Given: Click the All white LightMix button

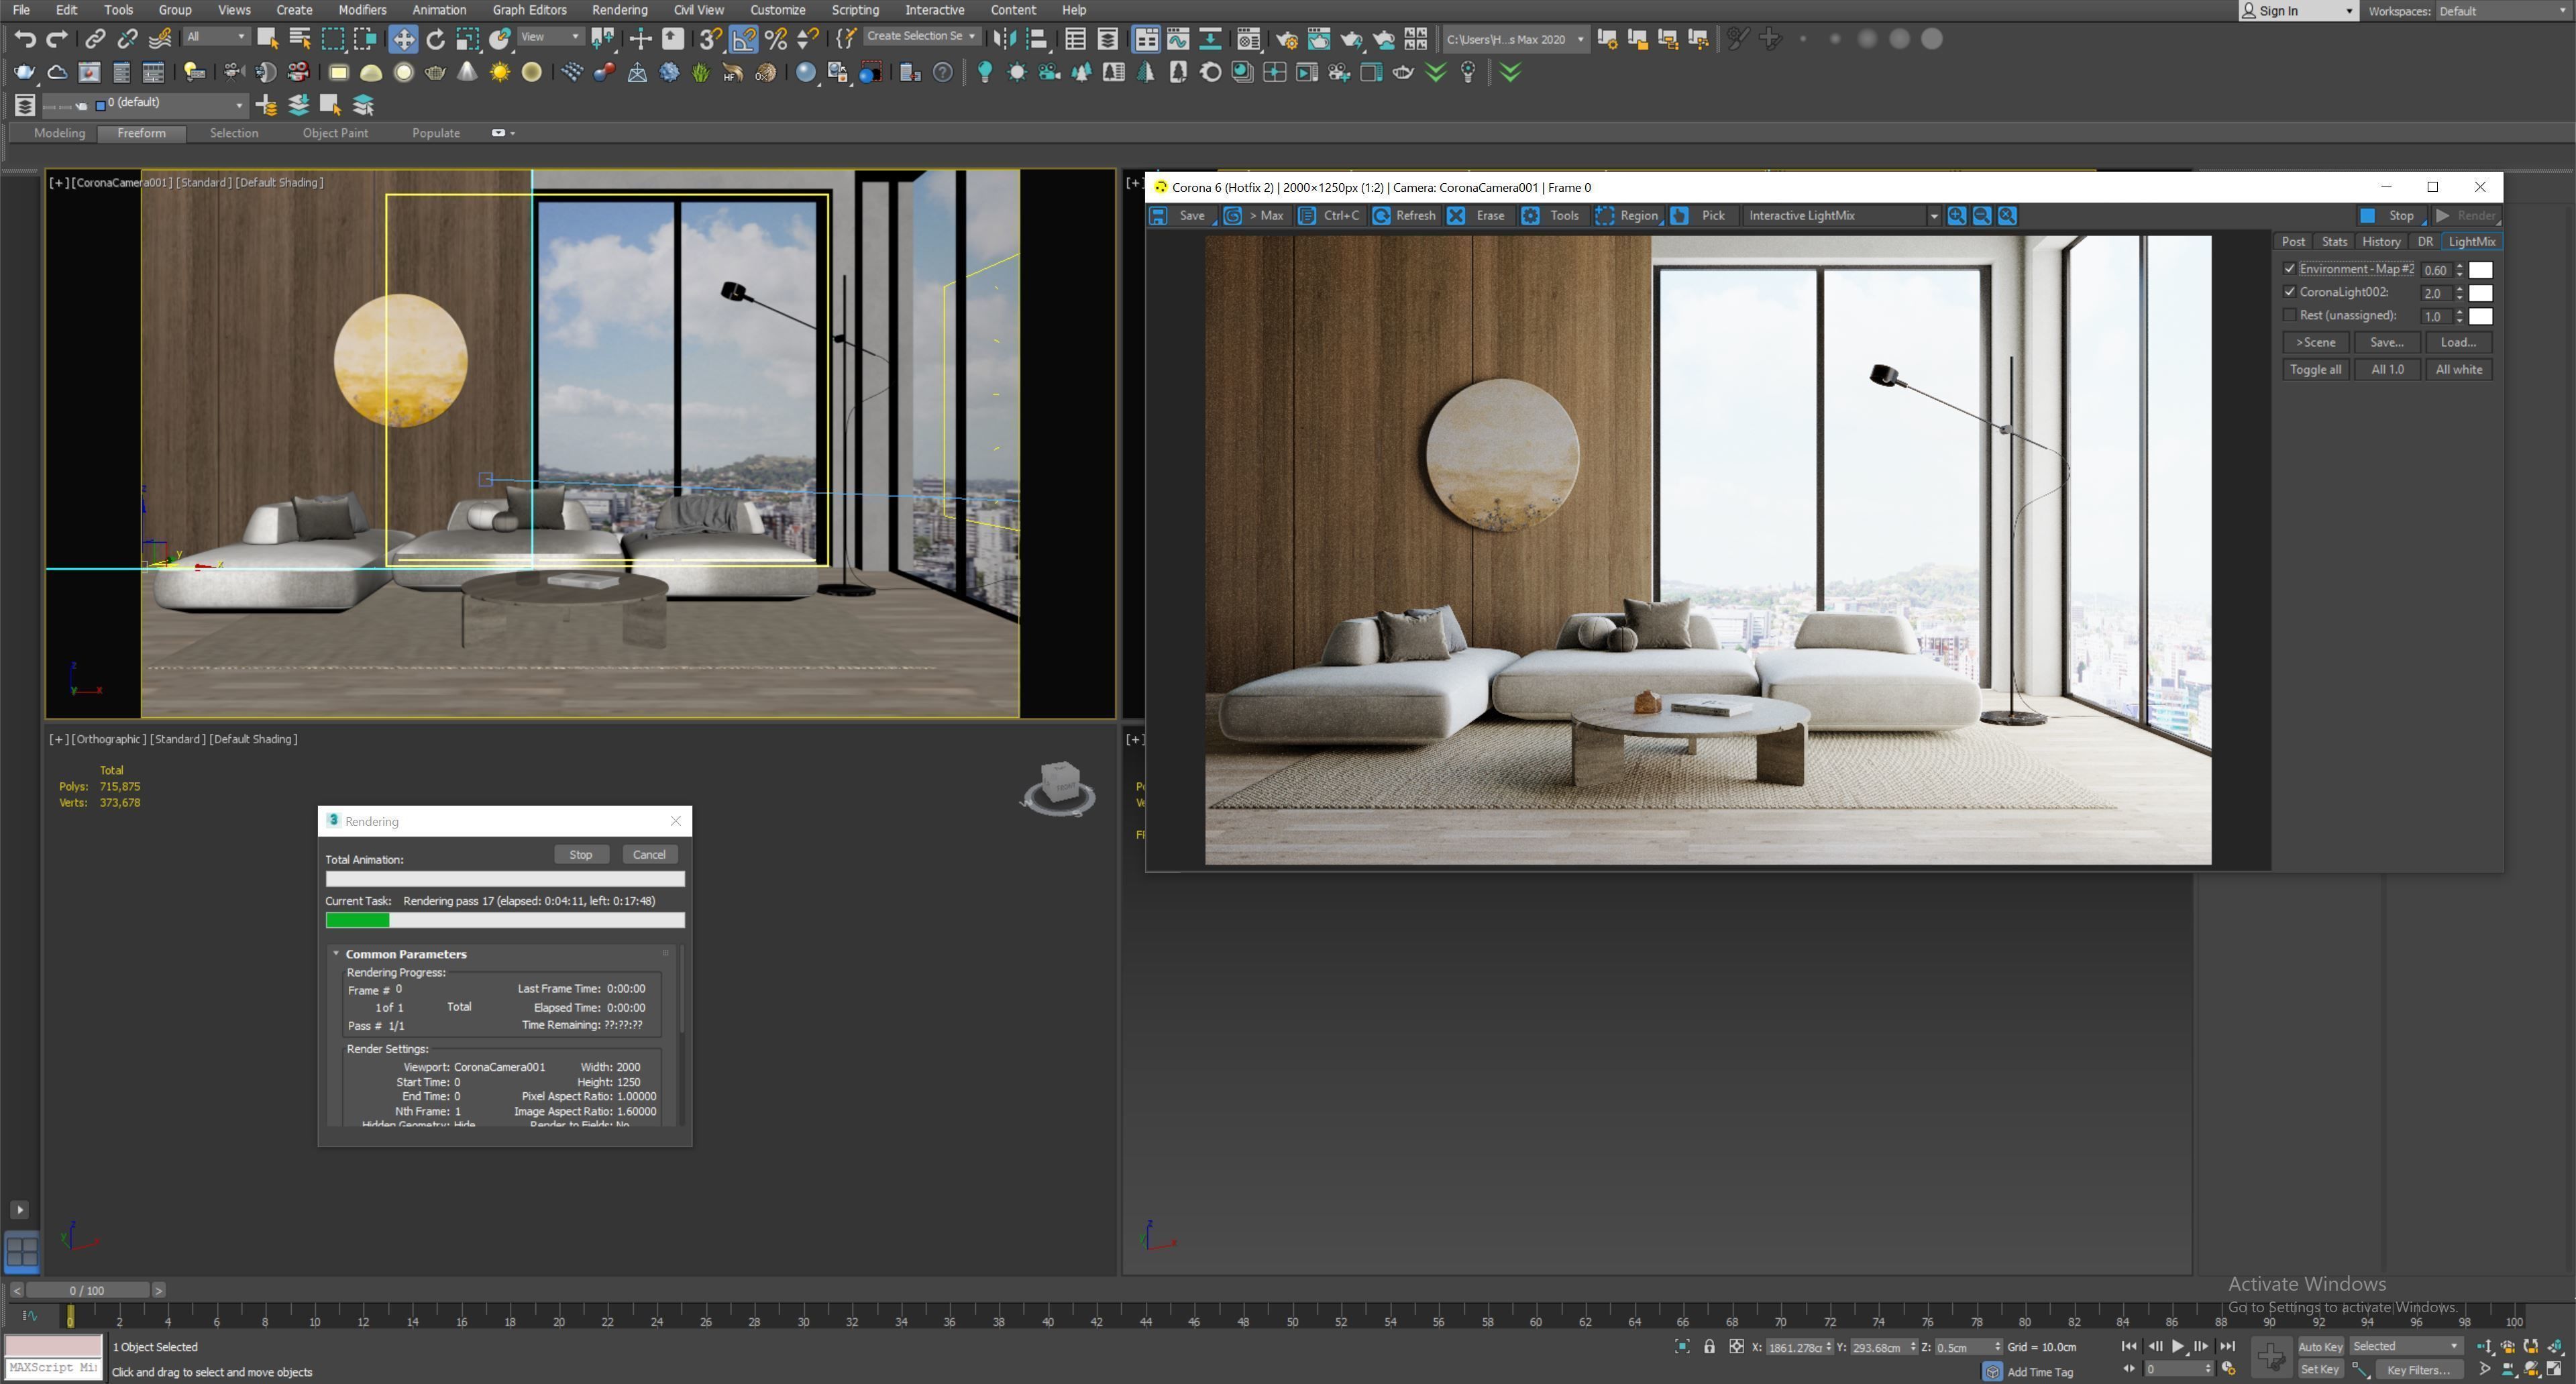Looking at the screenshot, I should 2458,369.
